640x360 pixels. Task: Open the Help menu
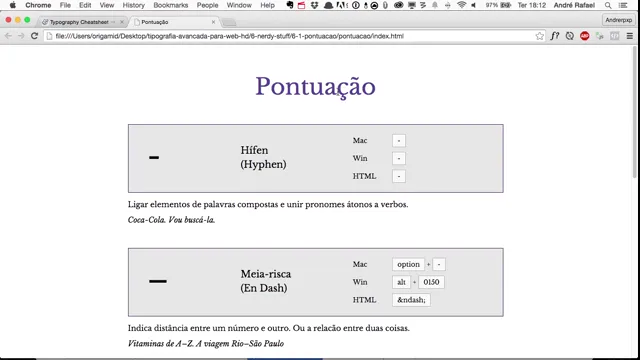pyautogui.click(x=267, y=5)
